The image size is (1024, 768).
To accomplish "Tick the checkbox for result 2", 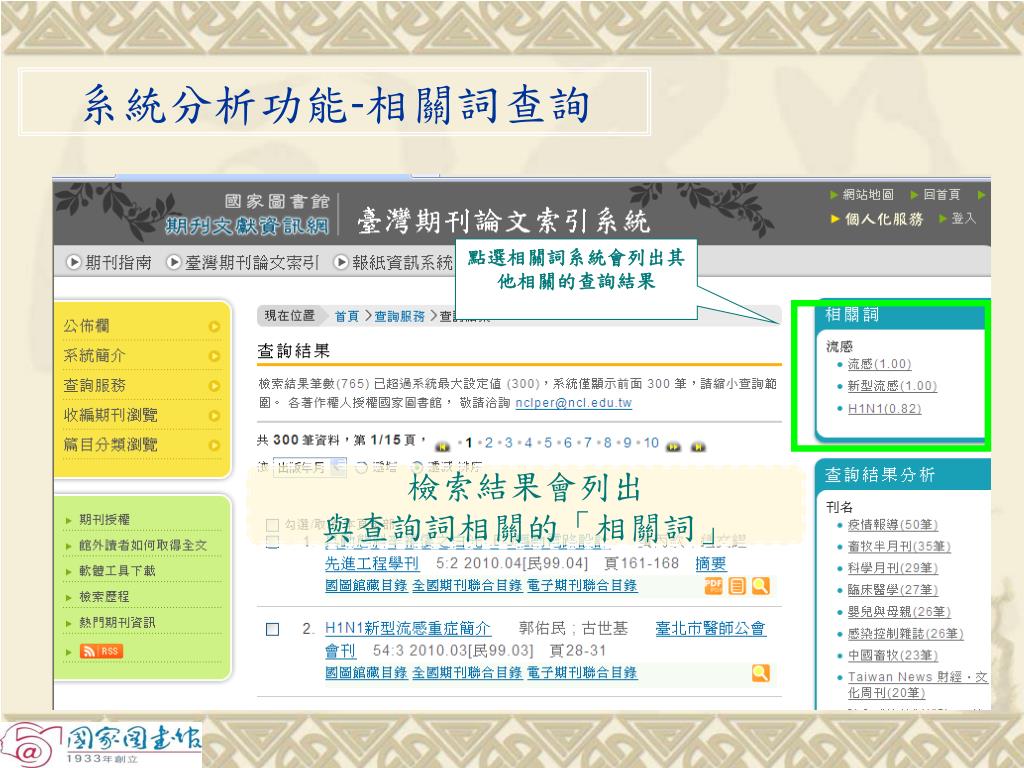I will (273, 630).
